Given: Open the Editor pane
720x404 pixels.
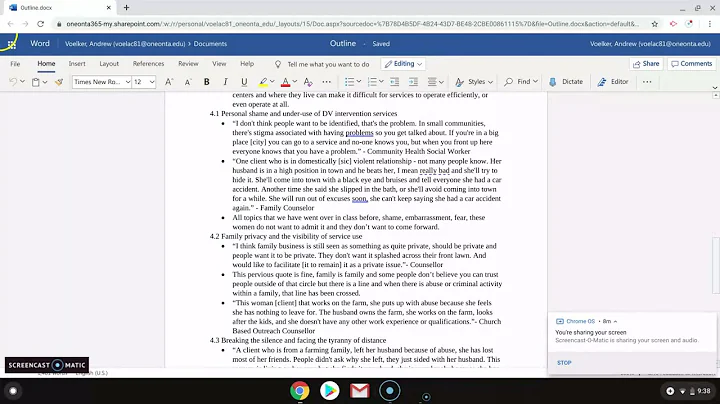Looking at the screenshot, I should coord(613,82).
